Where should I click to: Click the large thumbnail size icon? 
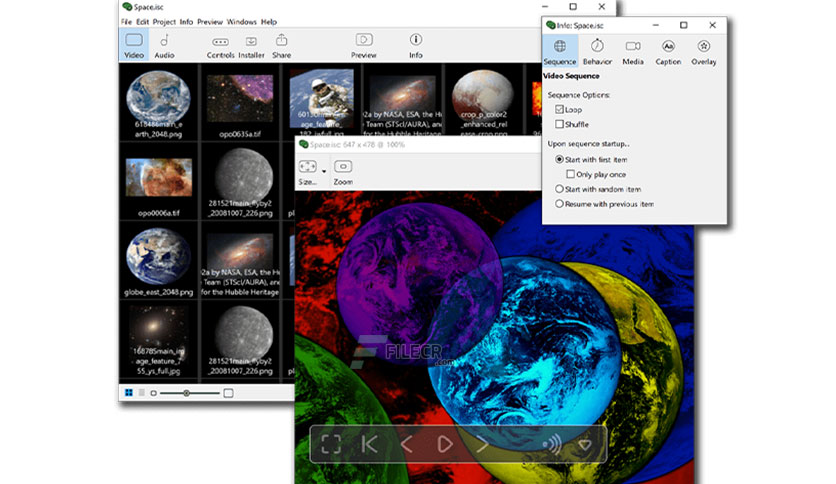(228, 393)
